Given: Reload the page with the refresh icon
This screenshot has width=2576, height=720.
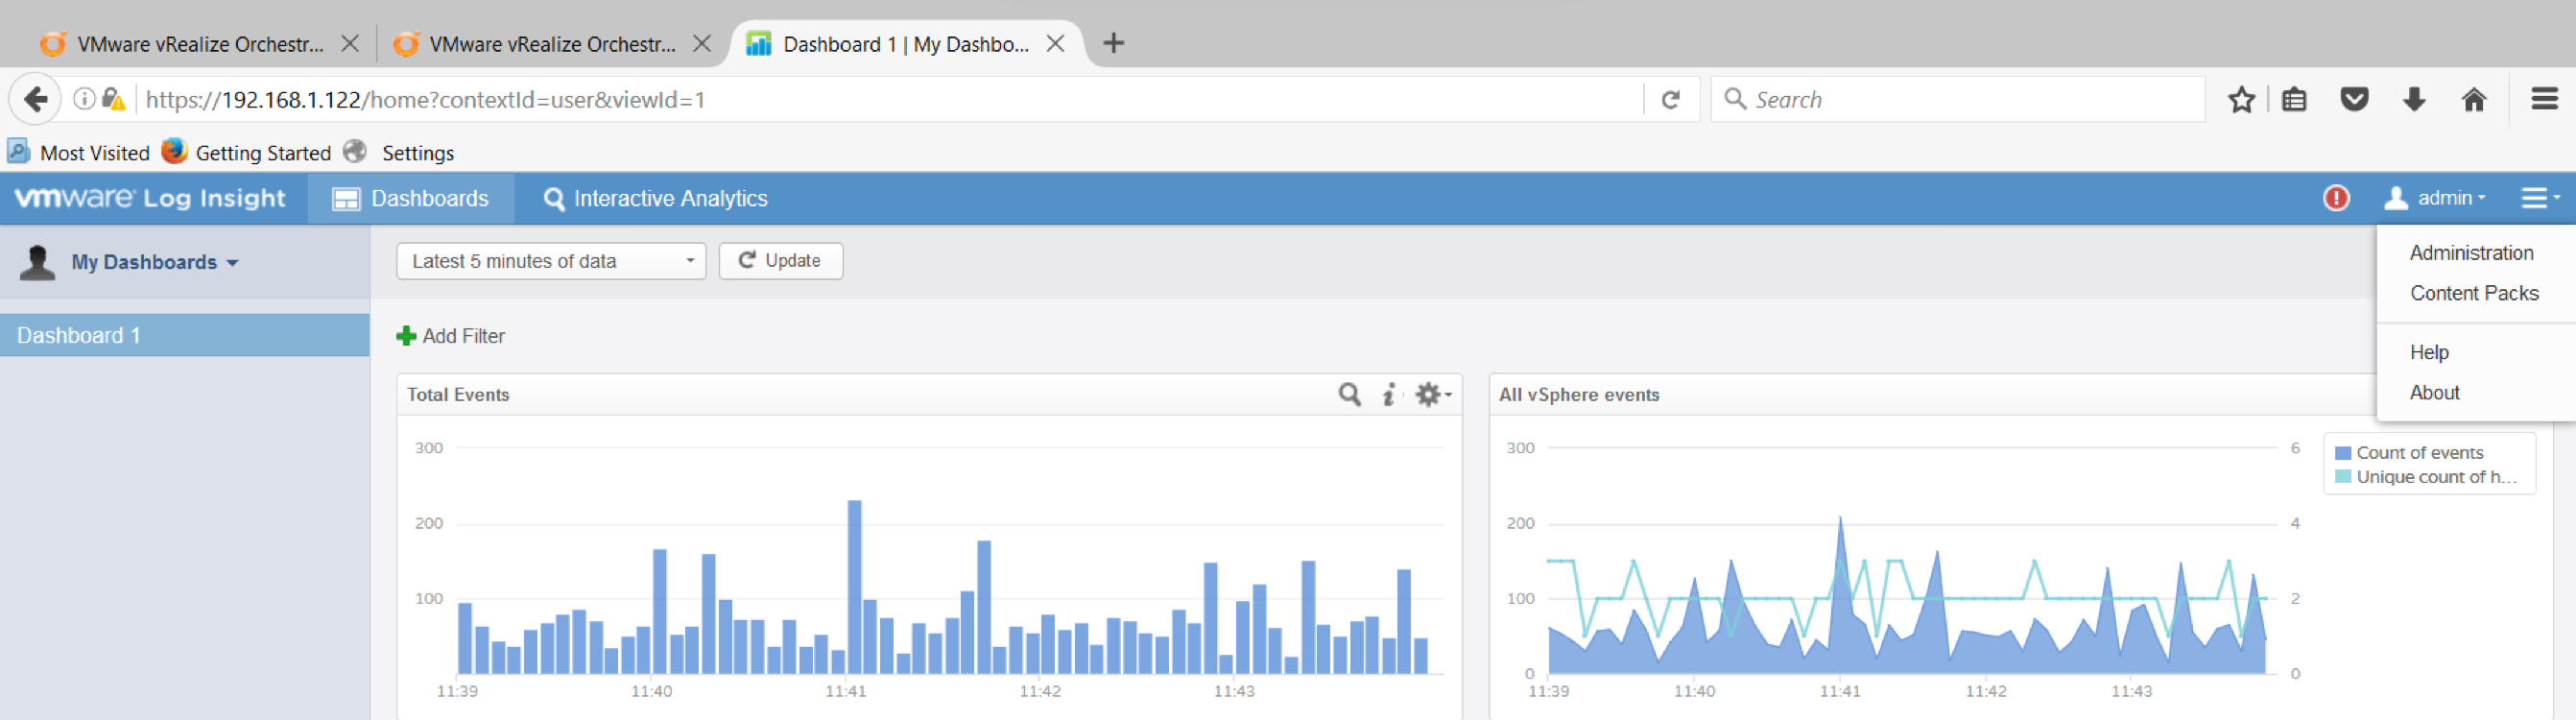Looking at the screenshot, I should (x=1670, y=99).
